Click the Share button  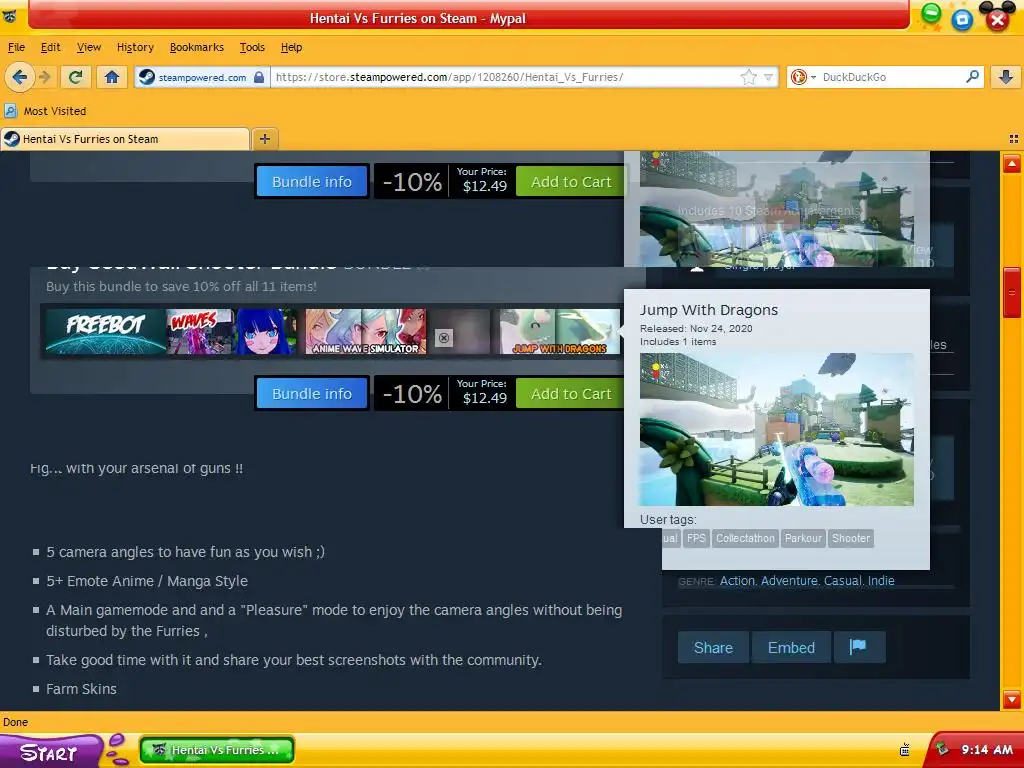(x=713, y=647)
